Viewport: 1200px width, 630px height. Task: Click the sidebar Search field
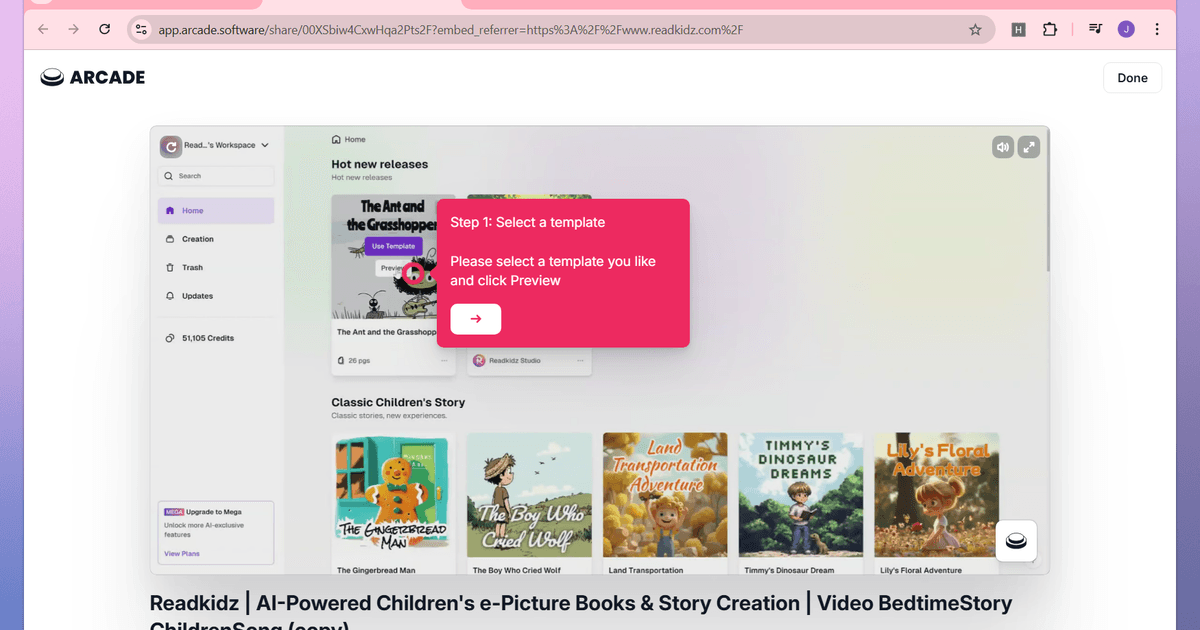tap(216, 176)
